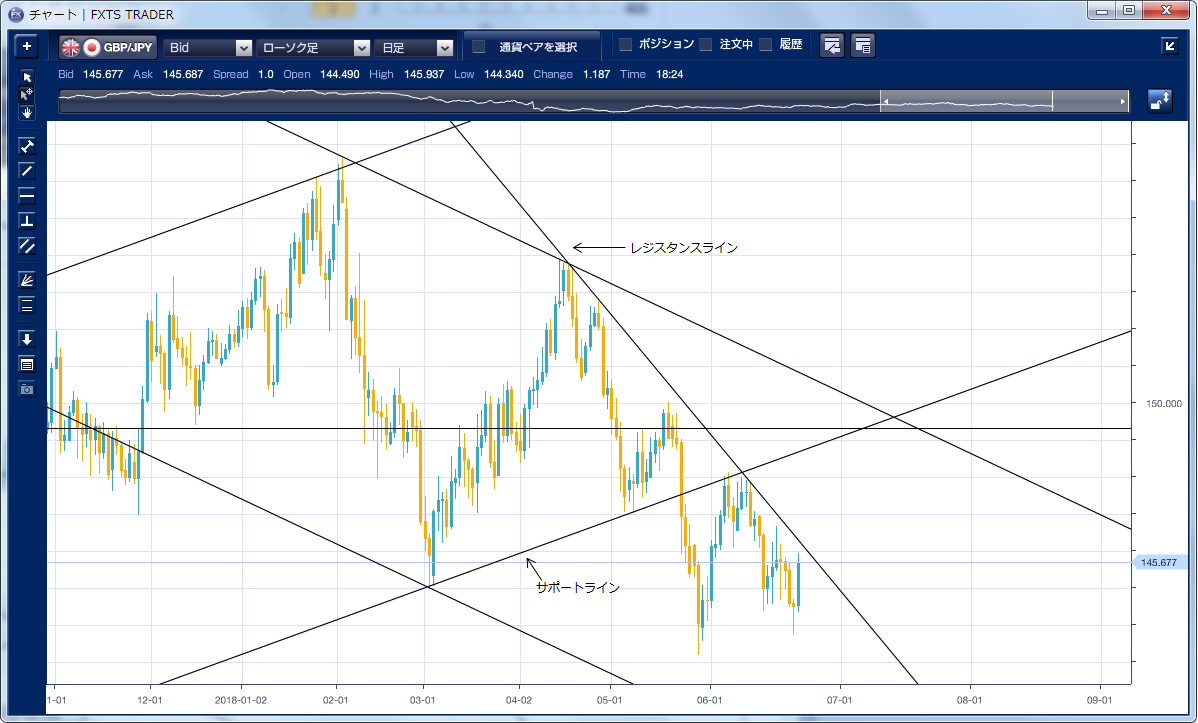Screen dimensions: 1198x723
Task: Choose the fan lines drawing tool
Action: 27,280
